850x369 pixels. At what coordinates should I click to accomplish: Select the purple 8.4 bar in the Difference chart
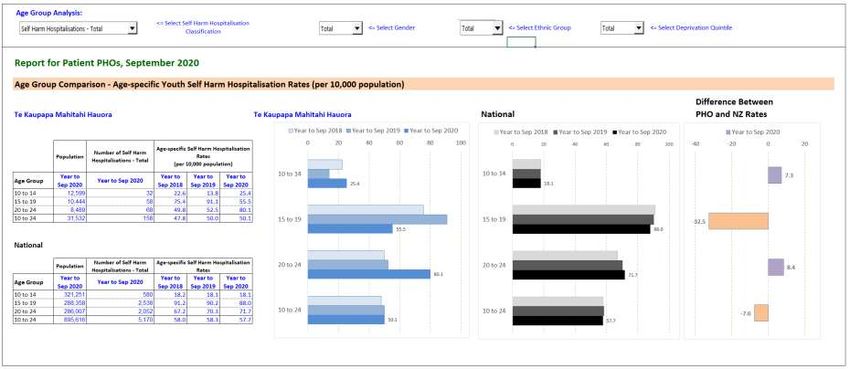click(x=776, y=267)
